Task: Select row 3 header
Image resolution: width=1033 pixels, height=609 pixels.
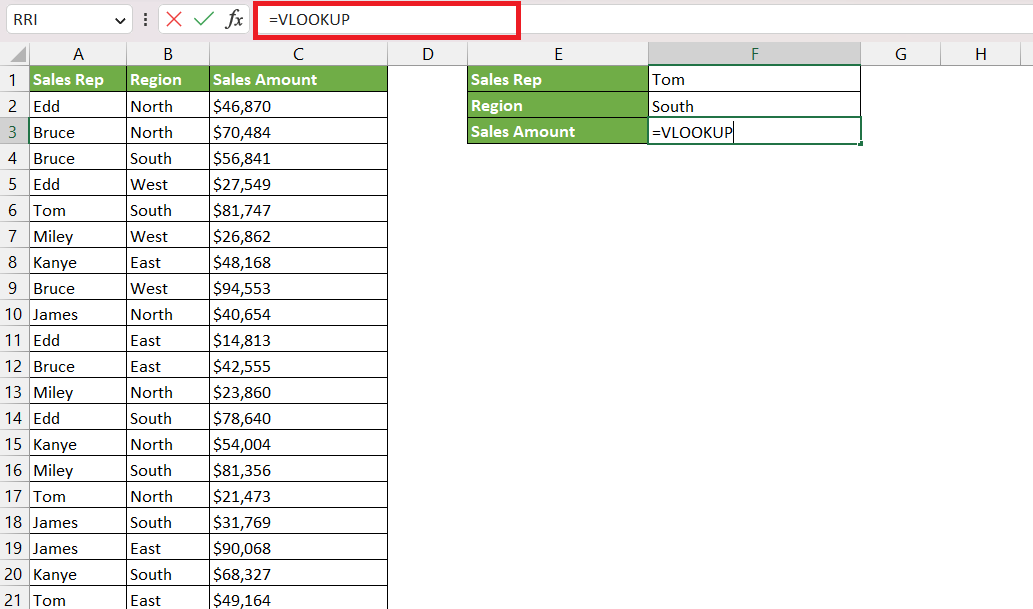Action: coord(13,132)
